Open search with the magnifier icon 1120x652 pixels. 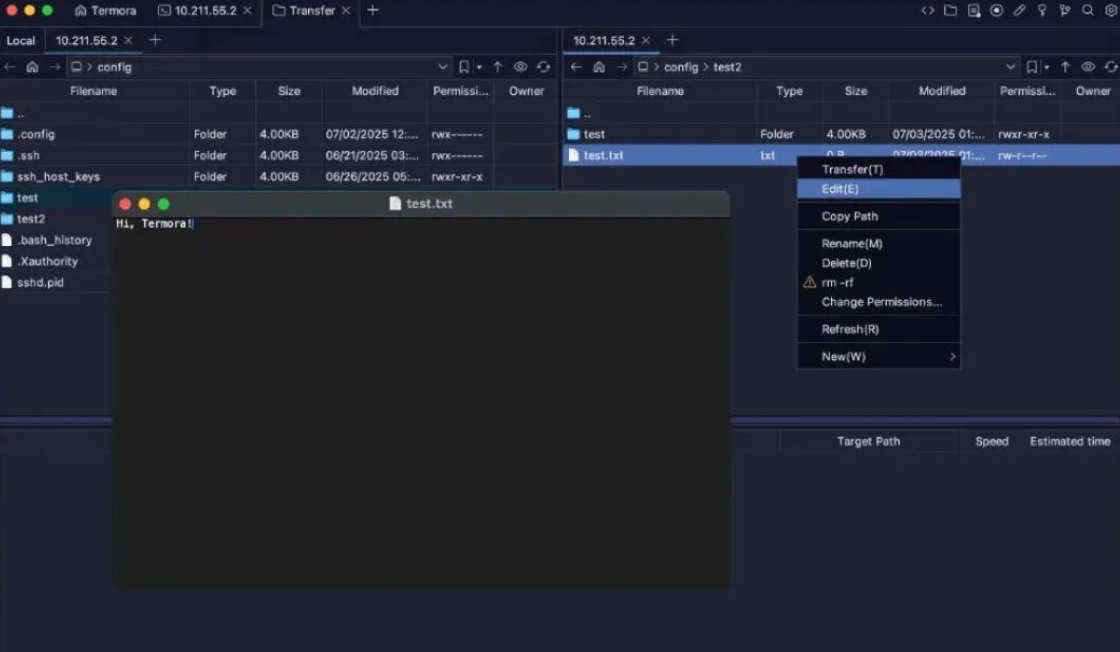[1088, 10]
